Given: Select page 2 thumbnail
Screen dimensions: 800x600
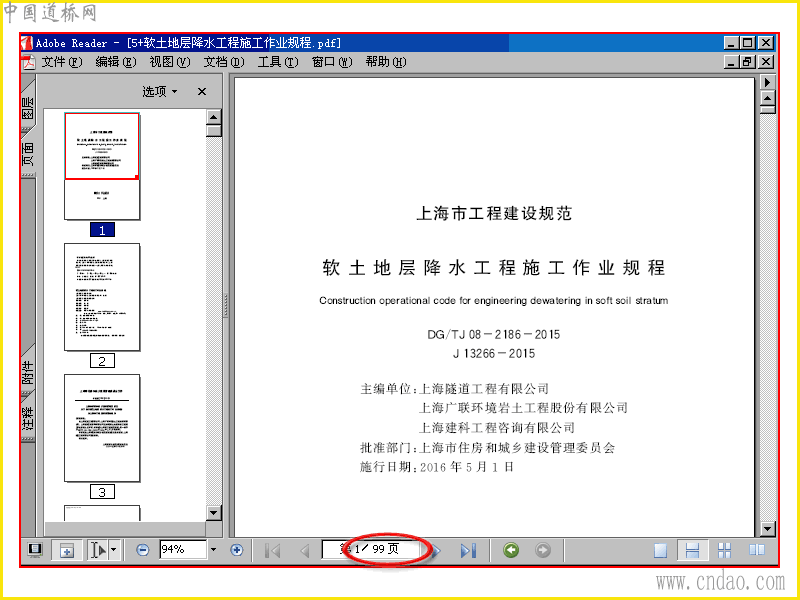Looking at the screenshot, I should [x=102, y=297].
